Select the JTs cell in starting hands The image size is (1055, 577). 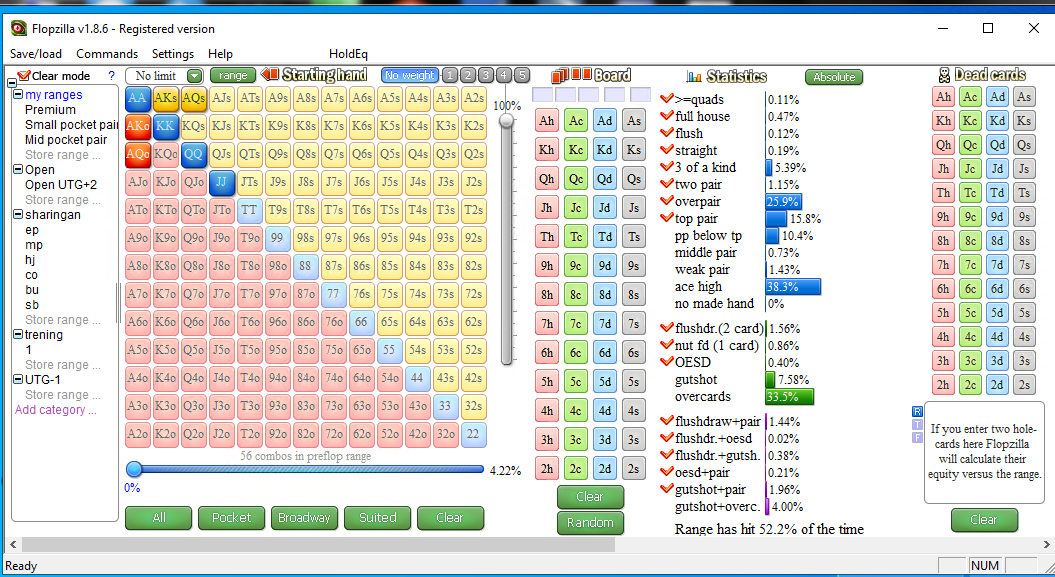point(250,182)
